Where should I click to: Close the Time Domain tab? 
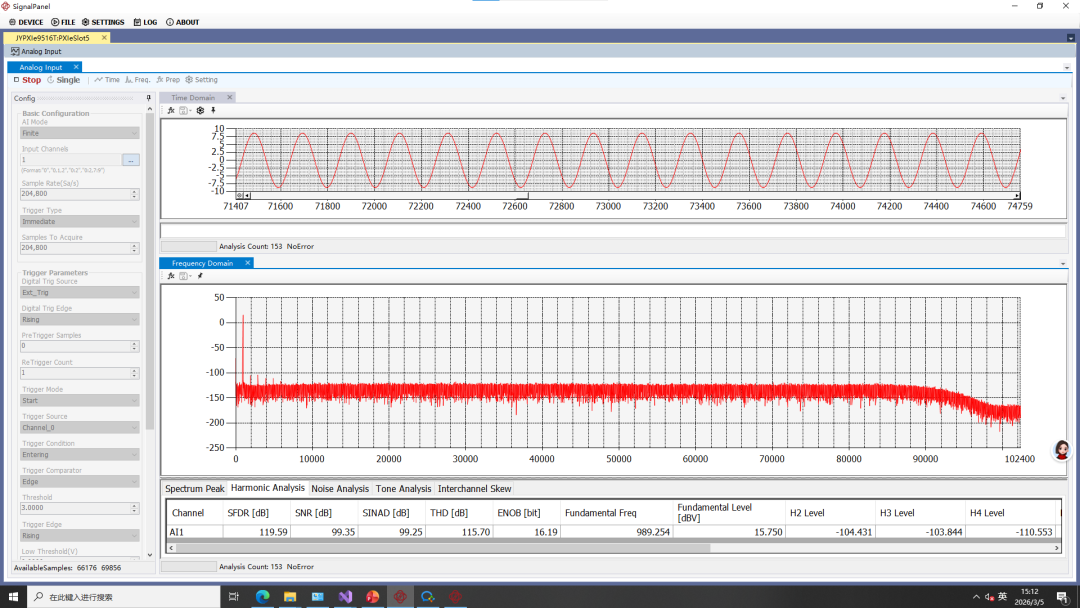[x=229, y=98]
